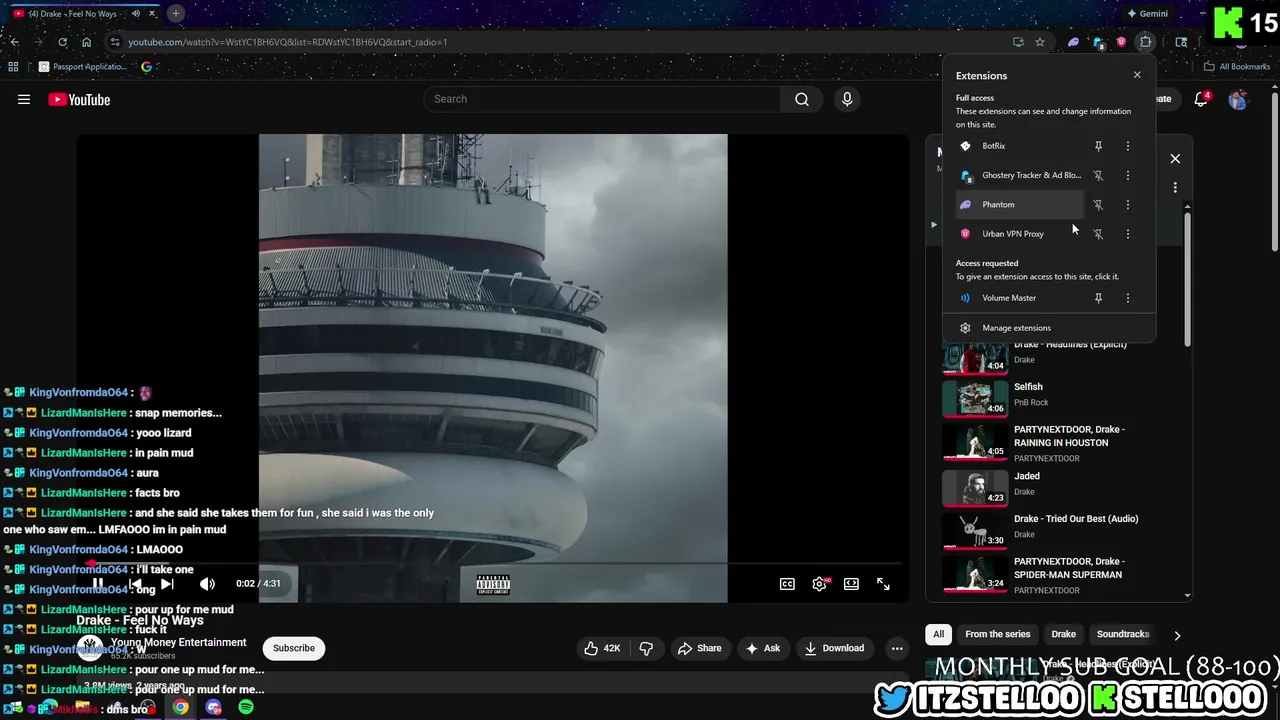Screen dimensions: 1280x720
Task: Toggle pin for Volume Master extension
Action: tap(1098, 298)
